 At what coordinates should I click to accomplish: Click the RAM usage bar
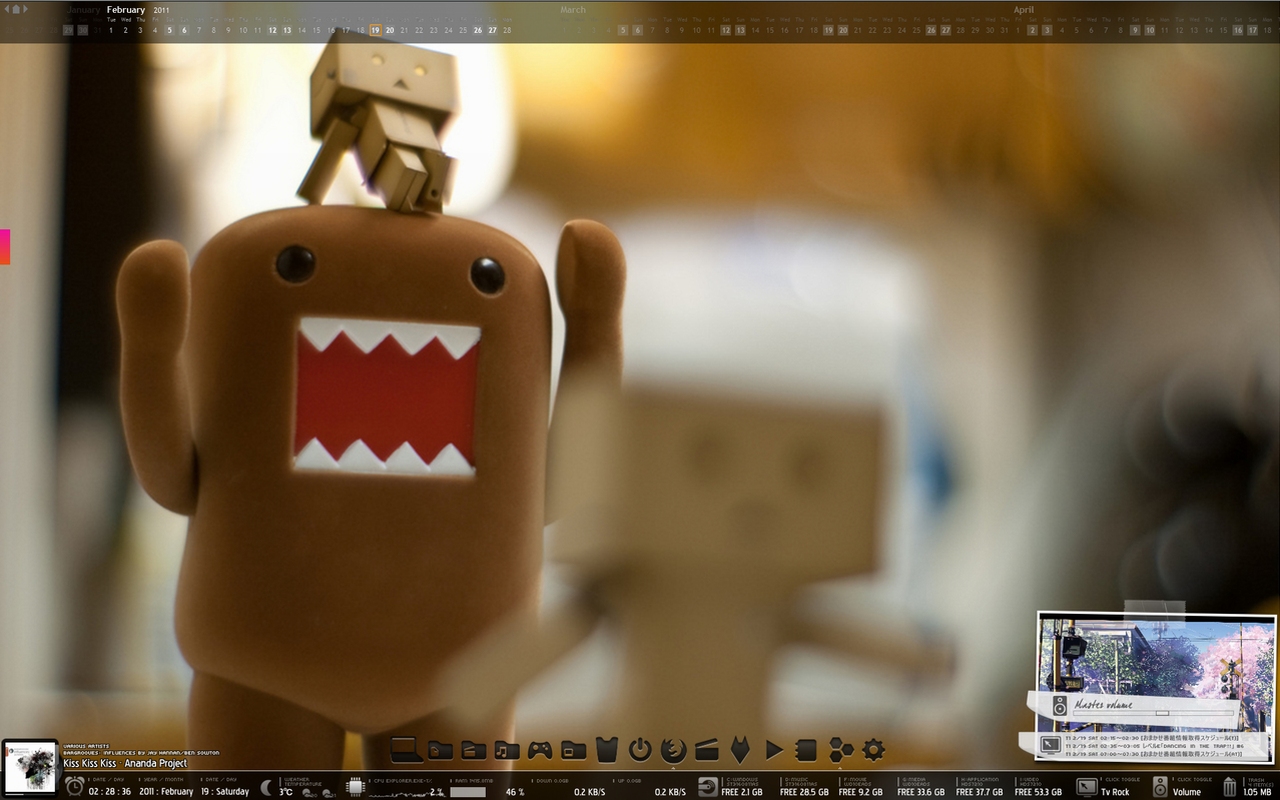(x=468, y=792)
